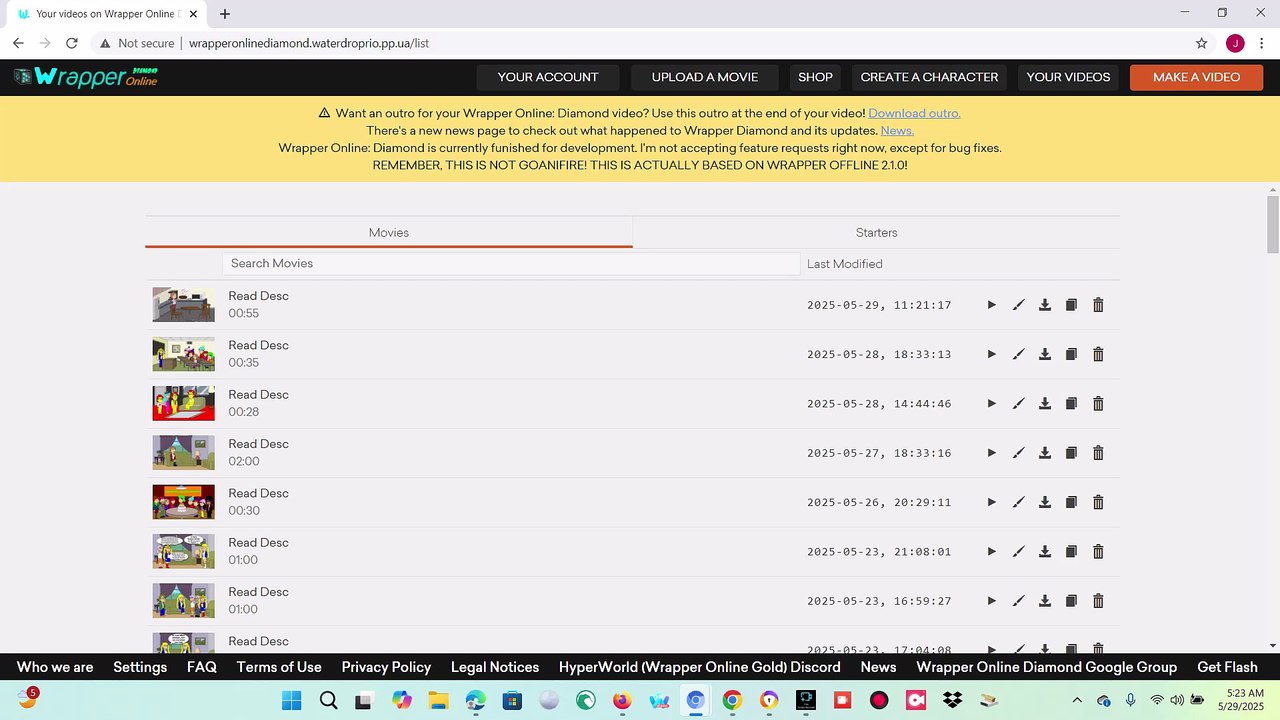Open Who we are footer link
1280x720 pixels.
point(55,667)
